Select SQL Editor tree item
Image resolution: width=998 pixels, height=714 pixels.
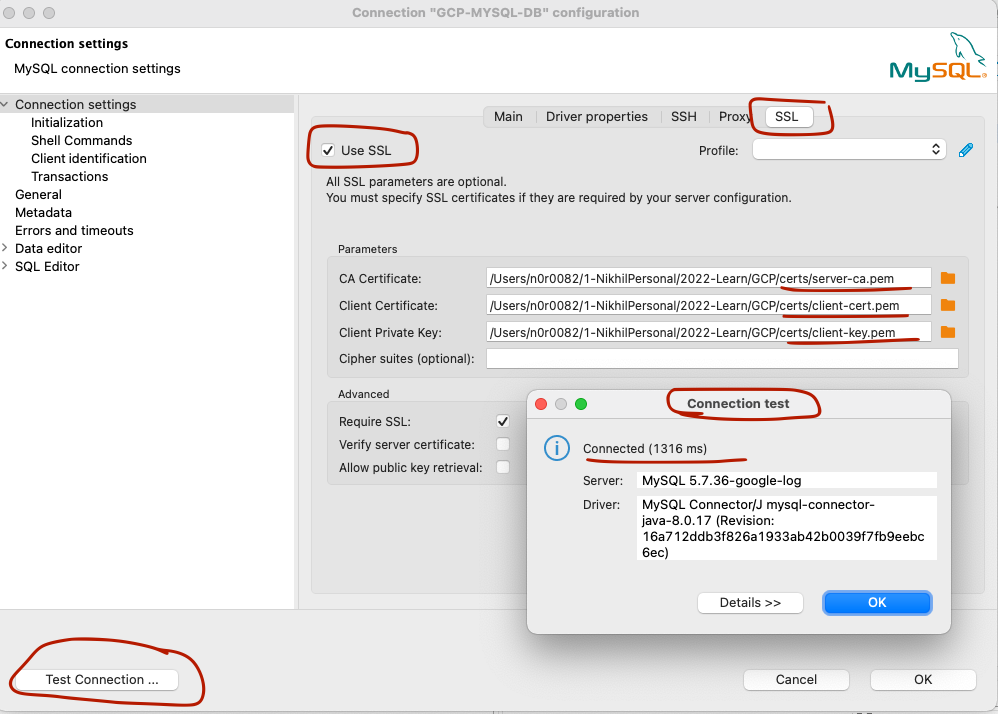coord(47,266)
